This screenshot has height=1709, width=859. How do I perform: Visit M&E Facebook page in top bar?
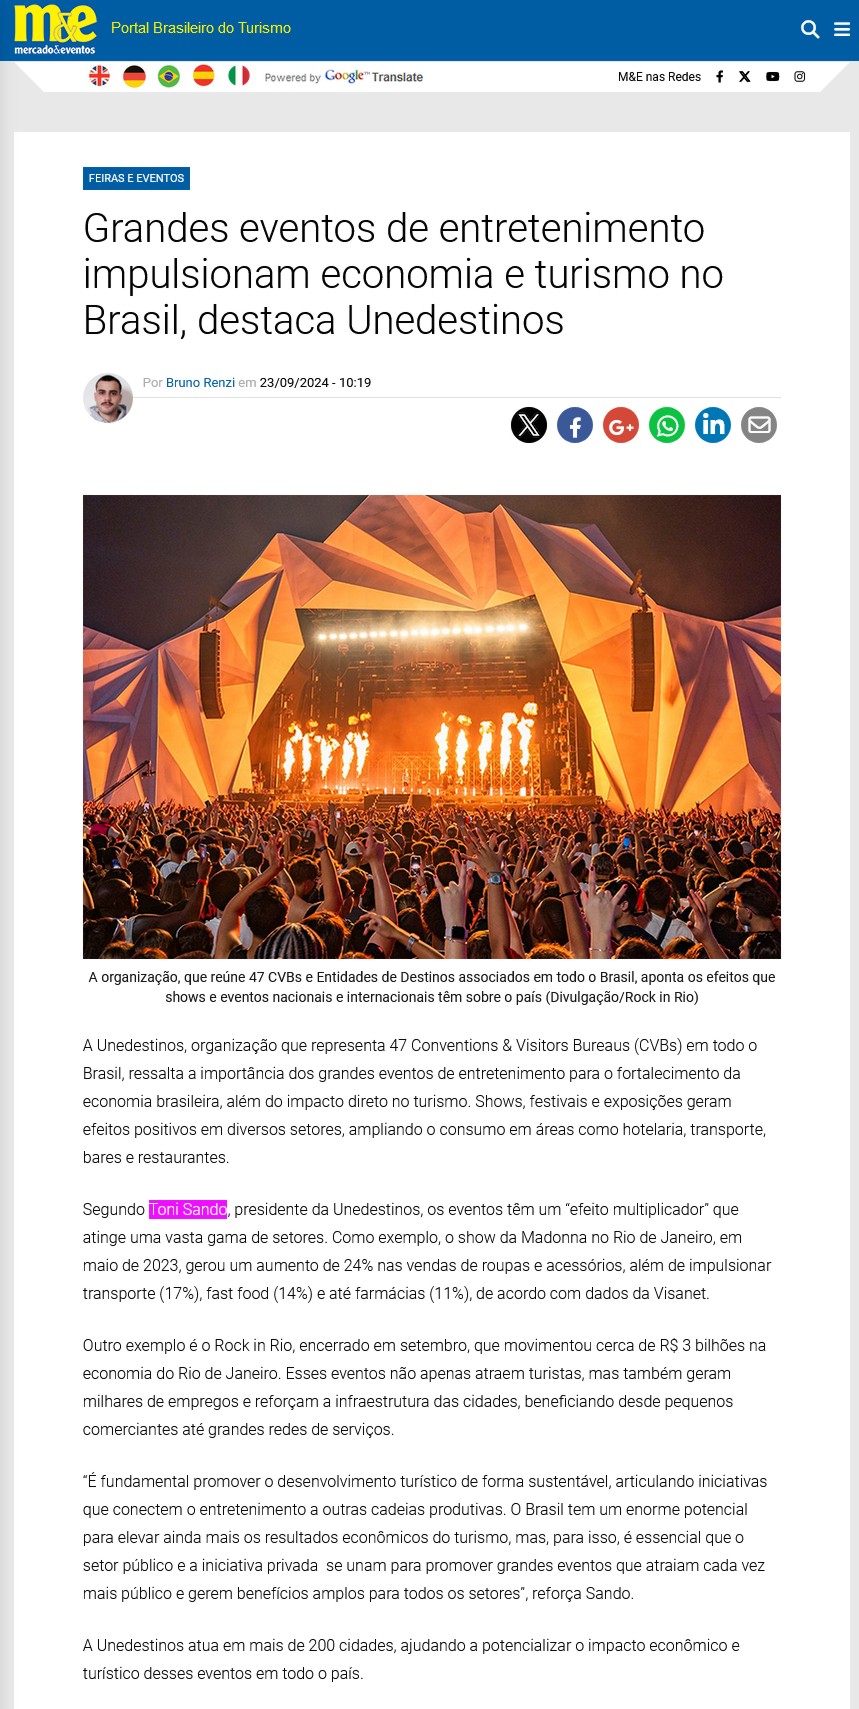tap(719, 77)
